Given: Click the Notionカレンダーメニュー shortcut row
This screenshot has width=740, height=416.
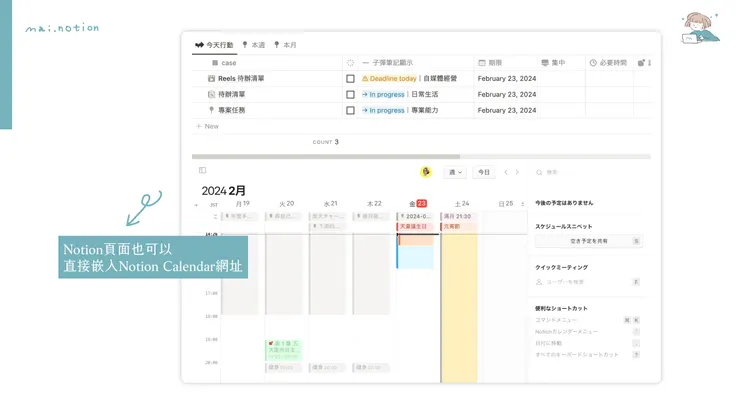Looking at the screenshot, I should click(588, 331).
